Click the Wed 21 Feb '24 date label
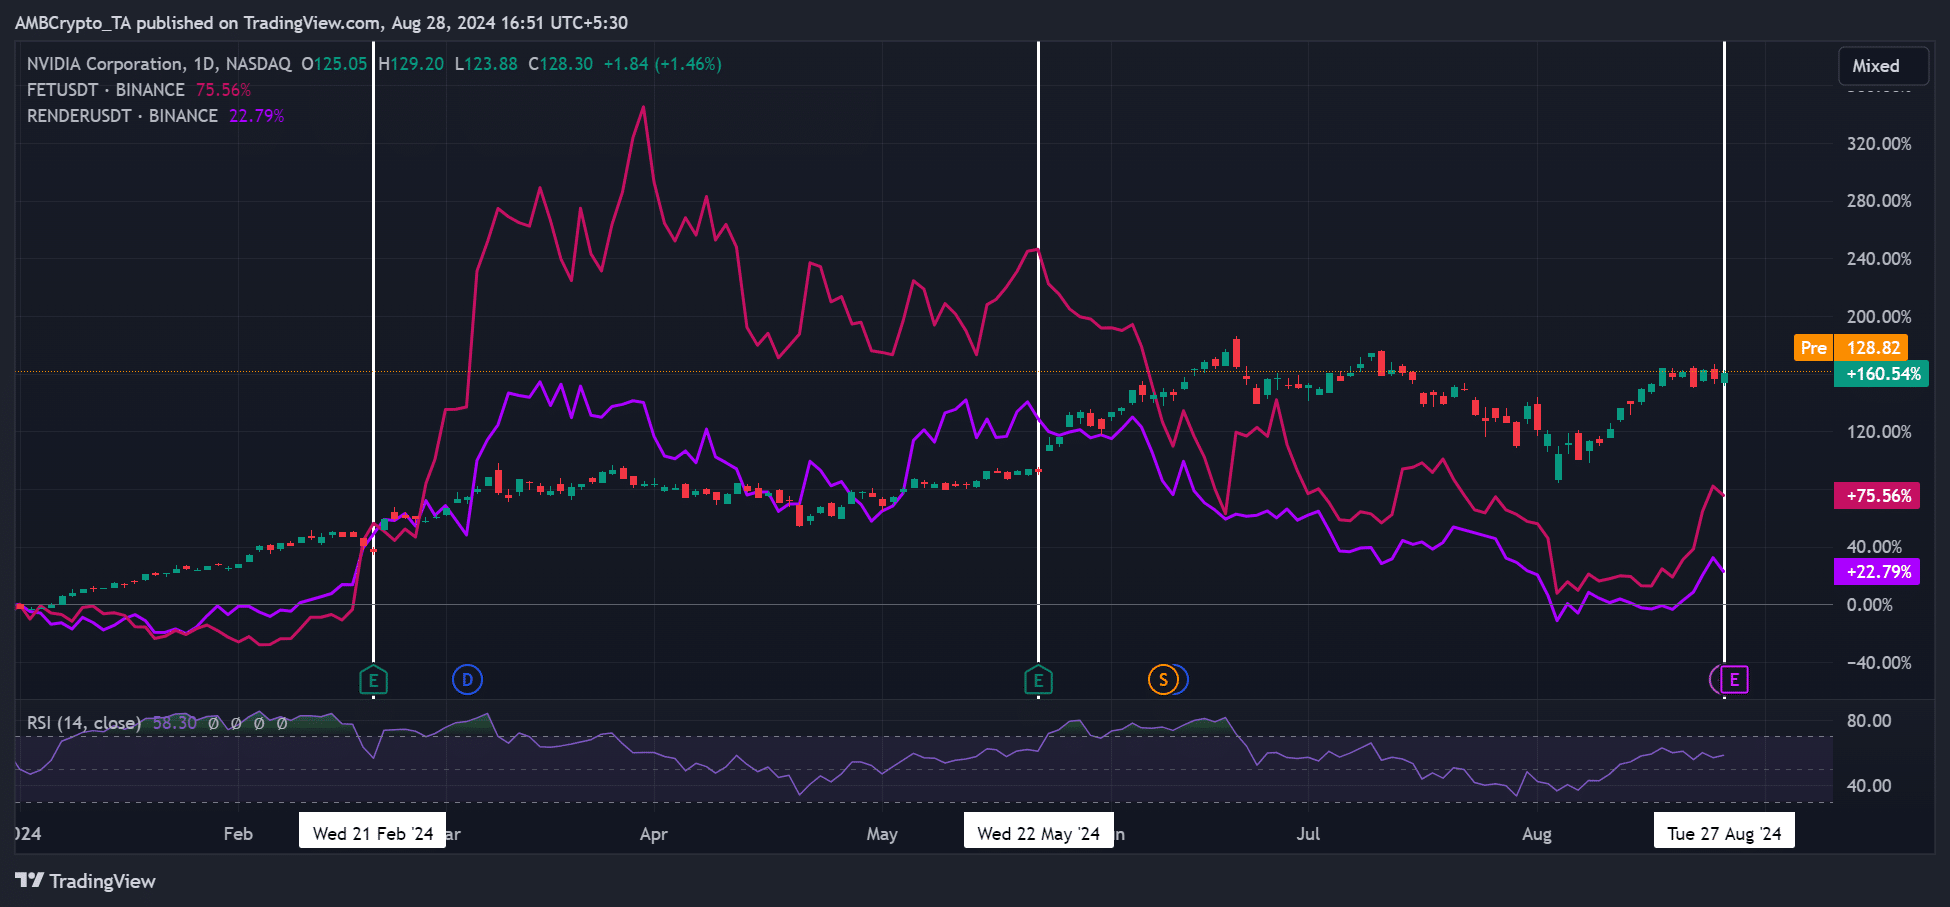This screenshot has height=907, width=1950. point(373,833)
